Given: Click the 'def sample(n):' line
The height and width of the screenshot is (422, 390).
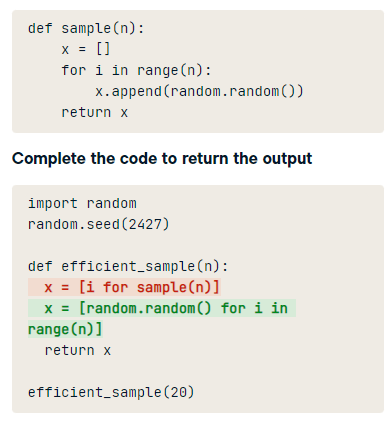Looking at the screenshot, I should pos(86,28).
